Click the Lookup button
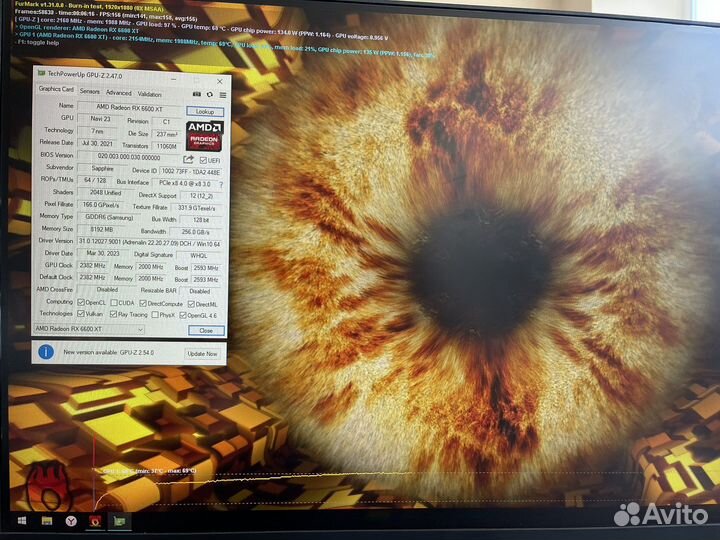 click(x=205, y=112)
